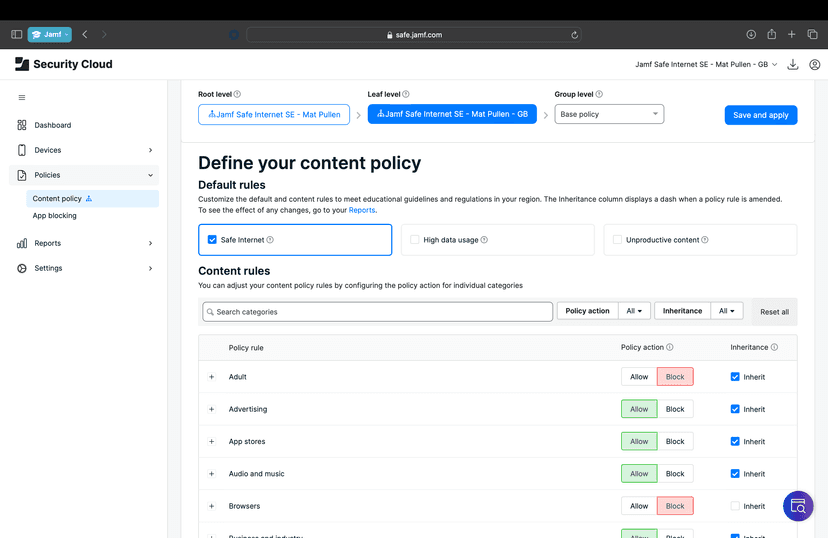The width and height of the screenshot is (828, 538).
Task: Expand the Settings menu item
Action: click(84, 268)
